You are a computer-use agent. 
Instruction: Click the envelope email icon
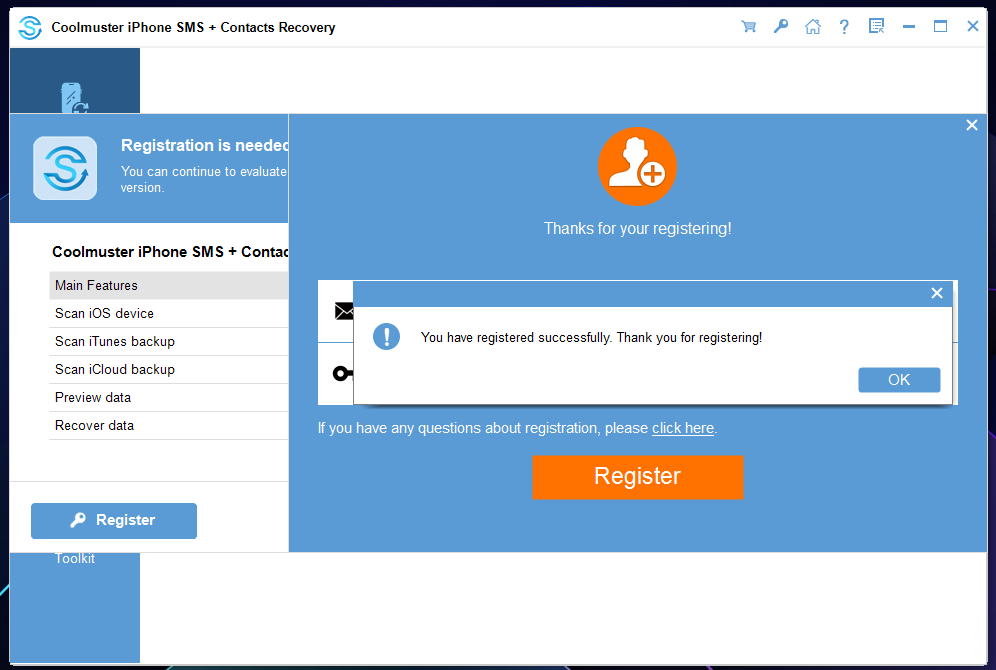click(x=343, y=311)
